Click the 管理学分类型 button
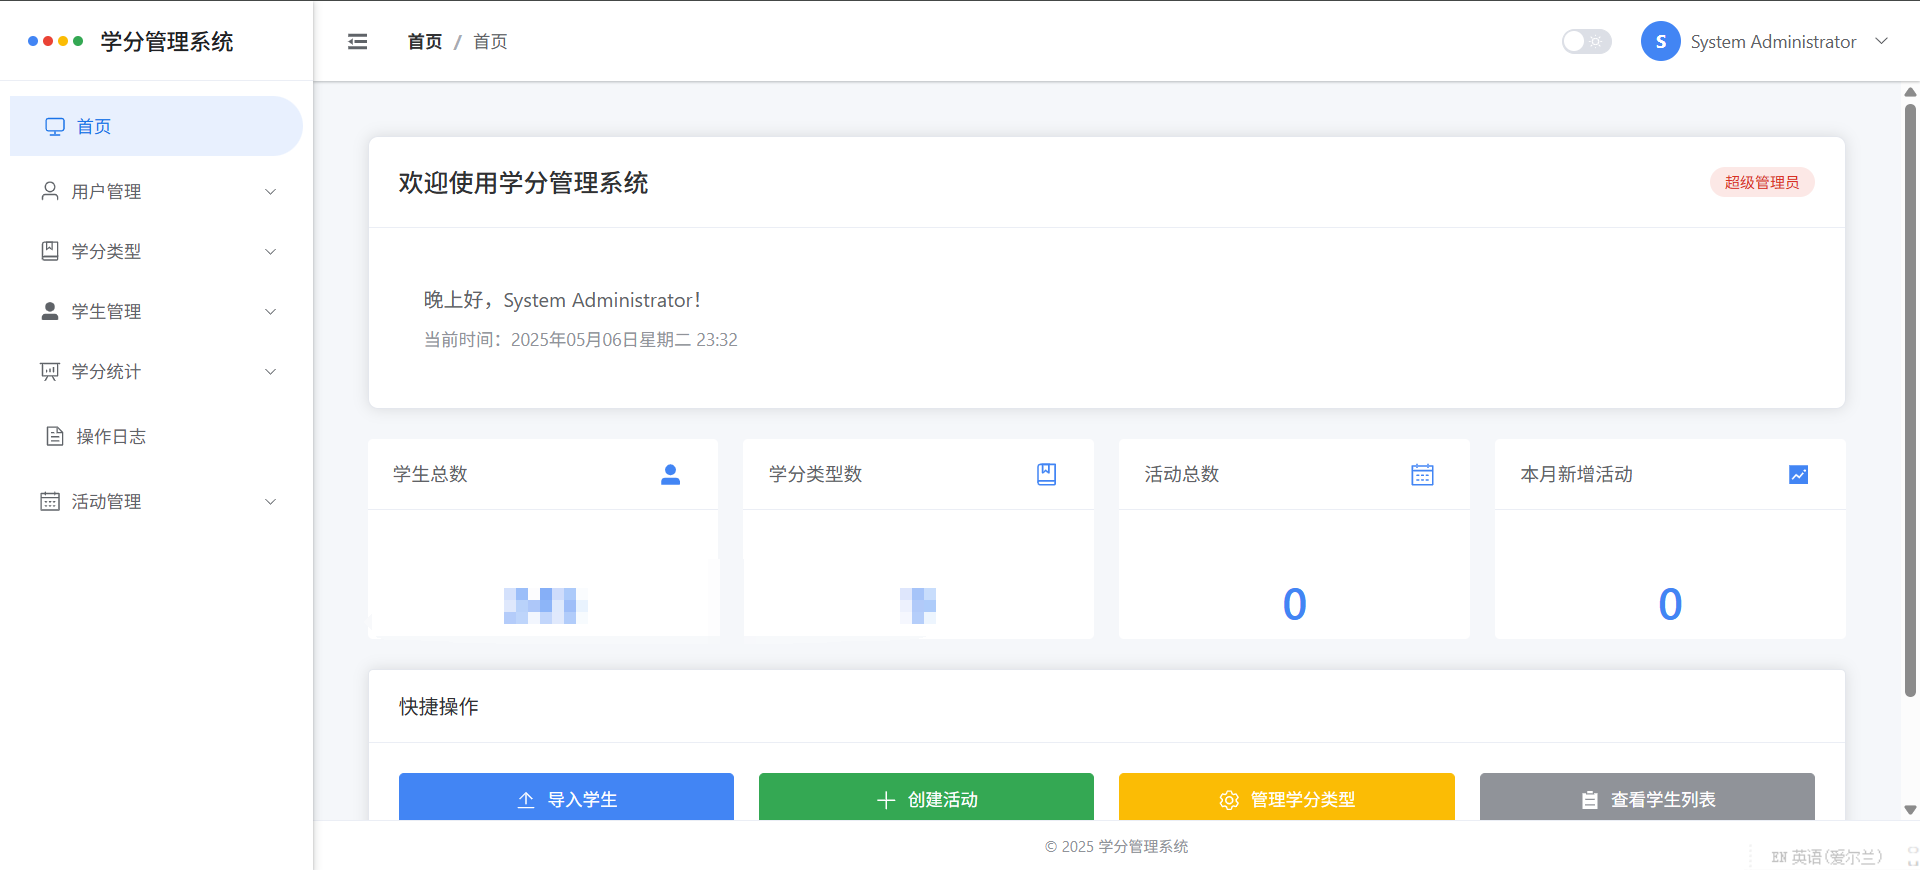This screenshot has width=1920, height=870. pyautogui.click(x=1287, y=798)
